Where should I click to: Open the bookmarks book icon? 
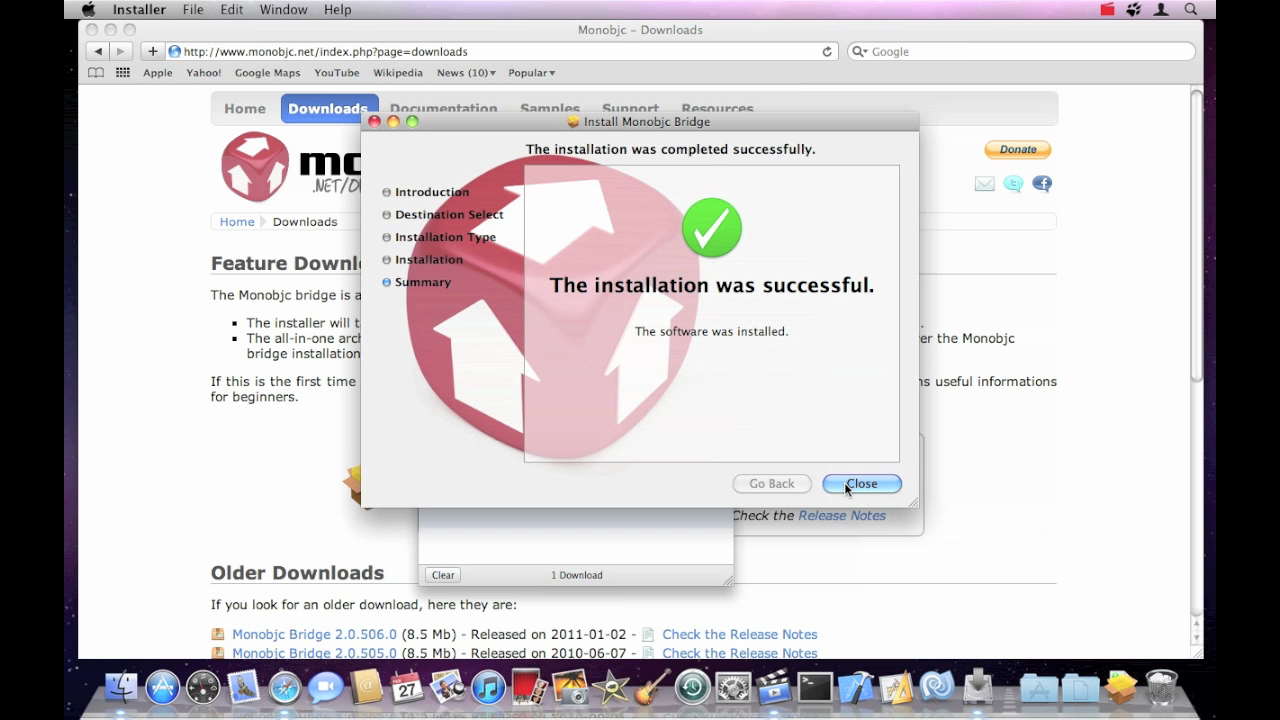[x=96, y=73]
